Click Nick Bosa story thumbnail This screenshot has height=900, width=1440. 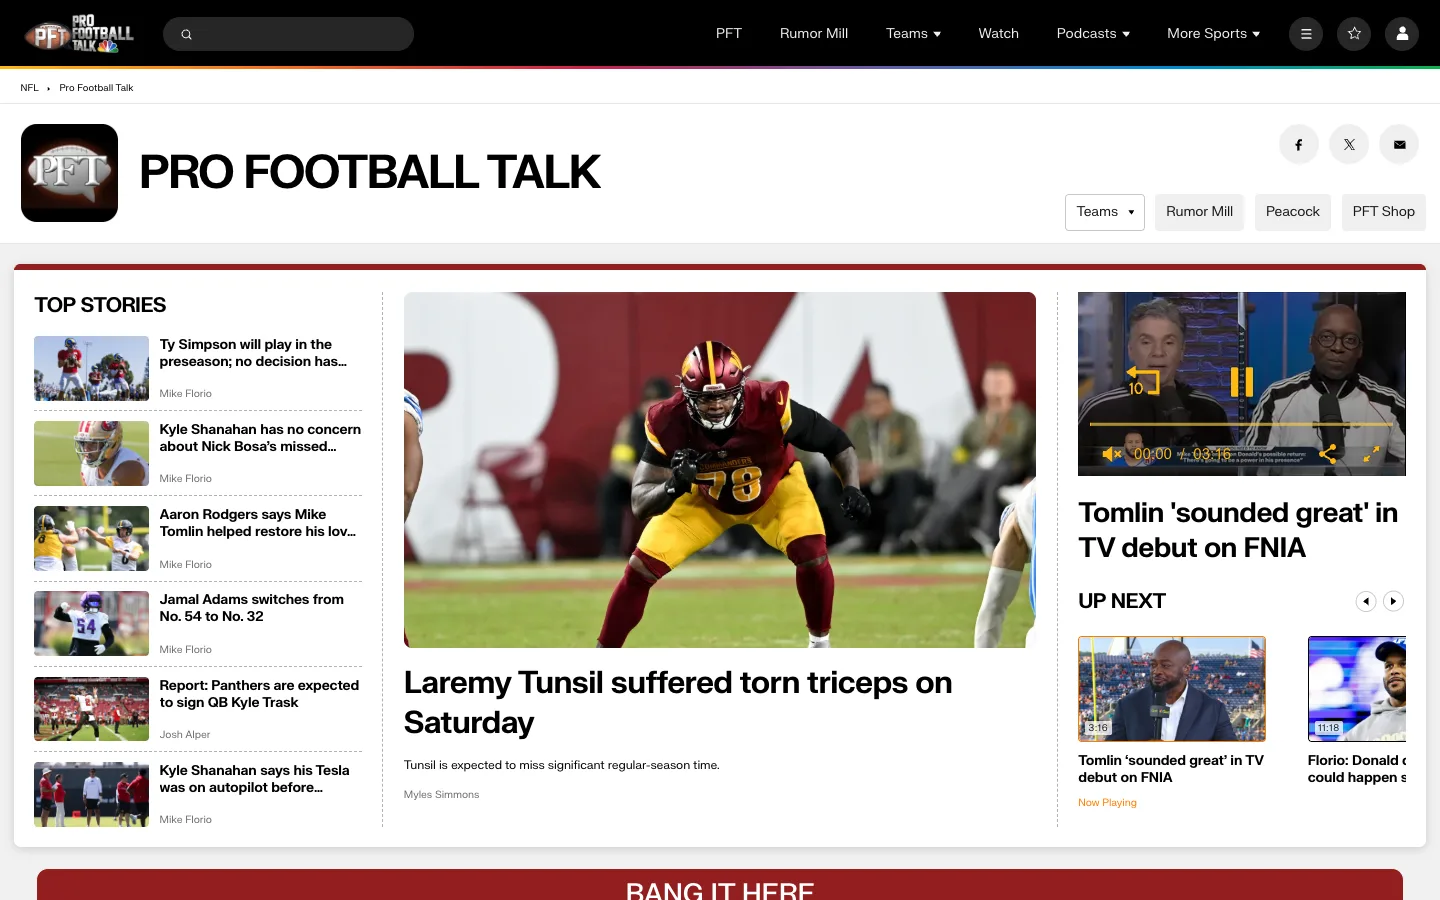click(x=91, y=453)
